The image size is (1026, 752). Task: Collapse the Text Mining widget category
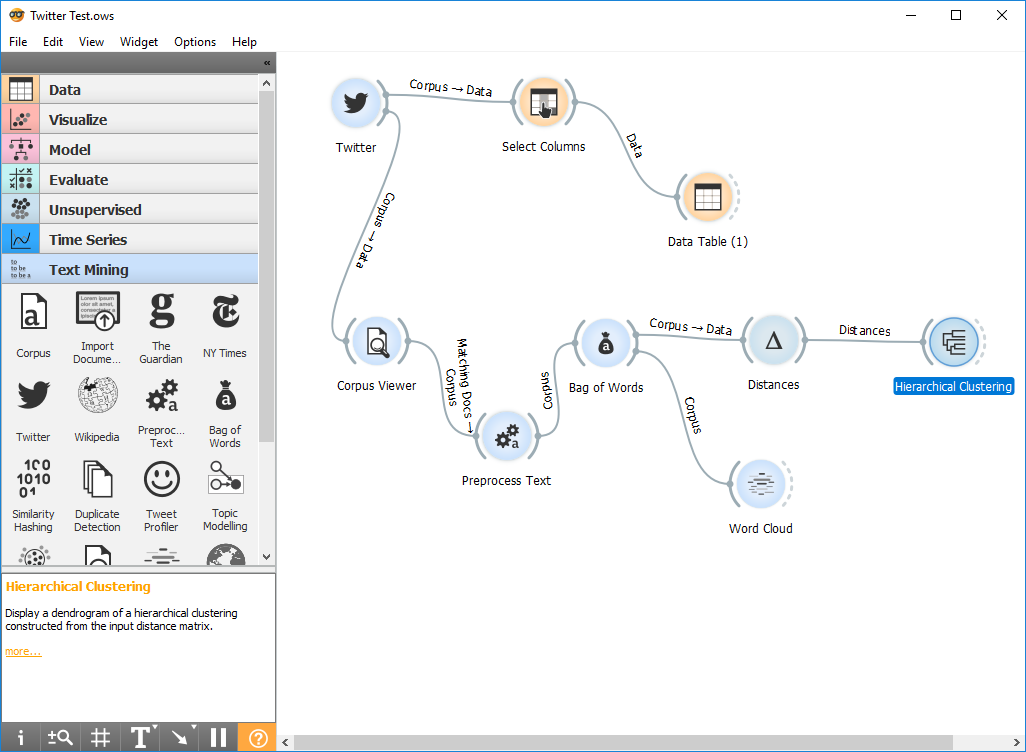pos(130,270)
